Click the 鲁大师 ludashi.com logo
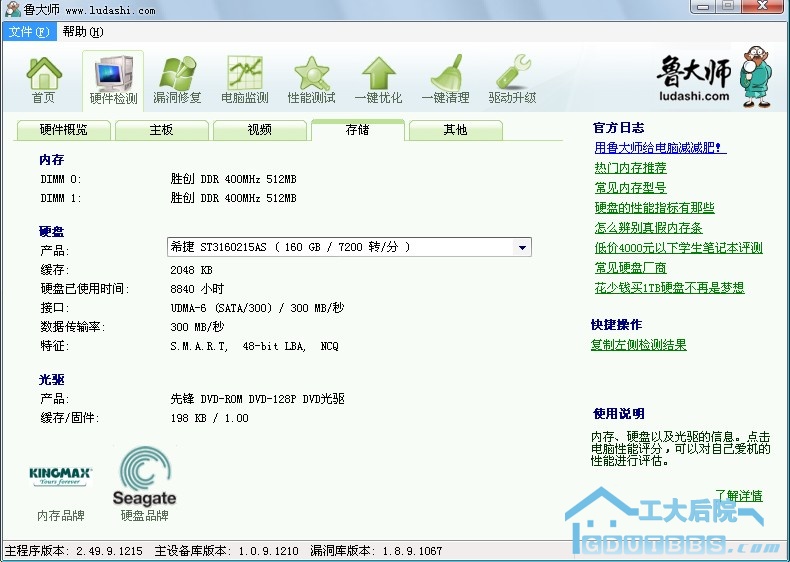Viewport: 790px width, 562px height. [714, 77]
